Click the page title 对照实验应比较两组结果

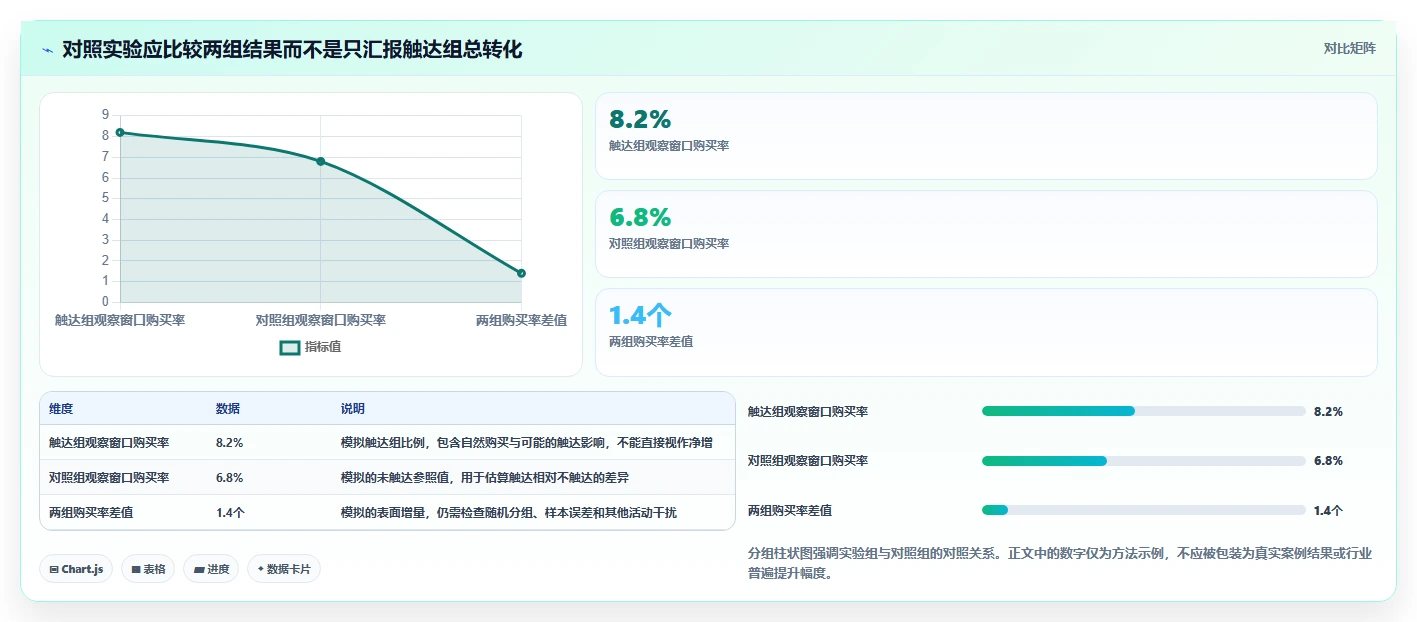tap(292, 49)
